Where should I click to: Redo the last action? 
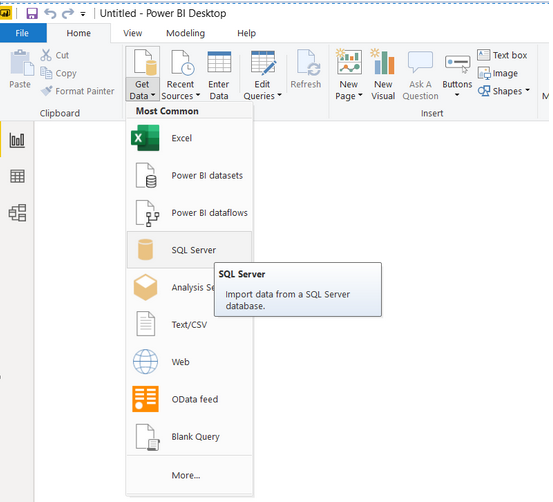68,14
